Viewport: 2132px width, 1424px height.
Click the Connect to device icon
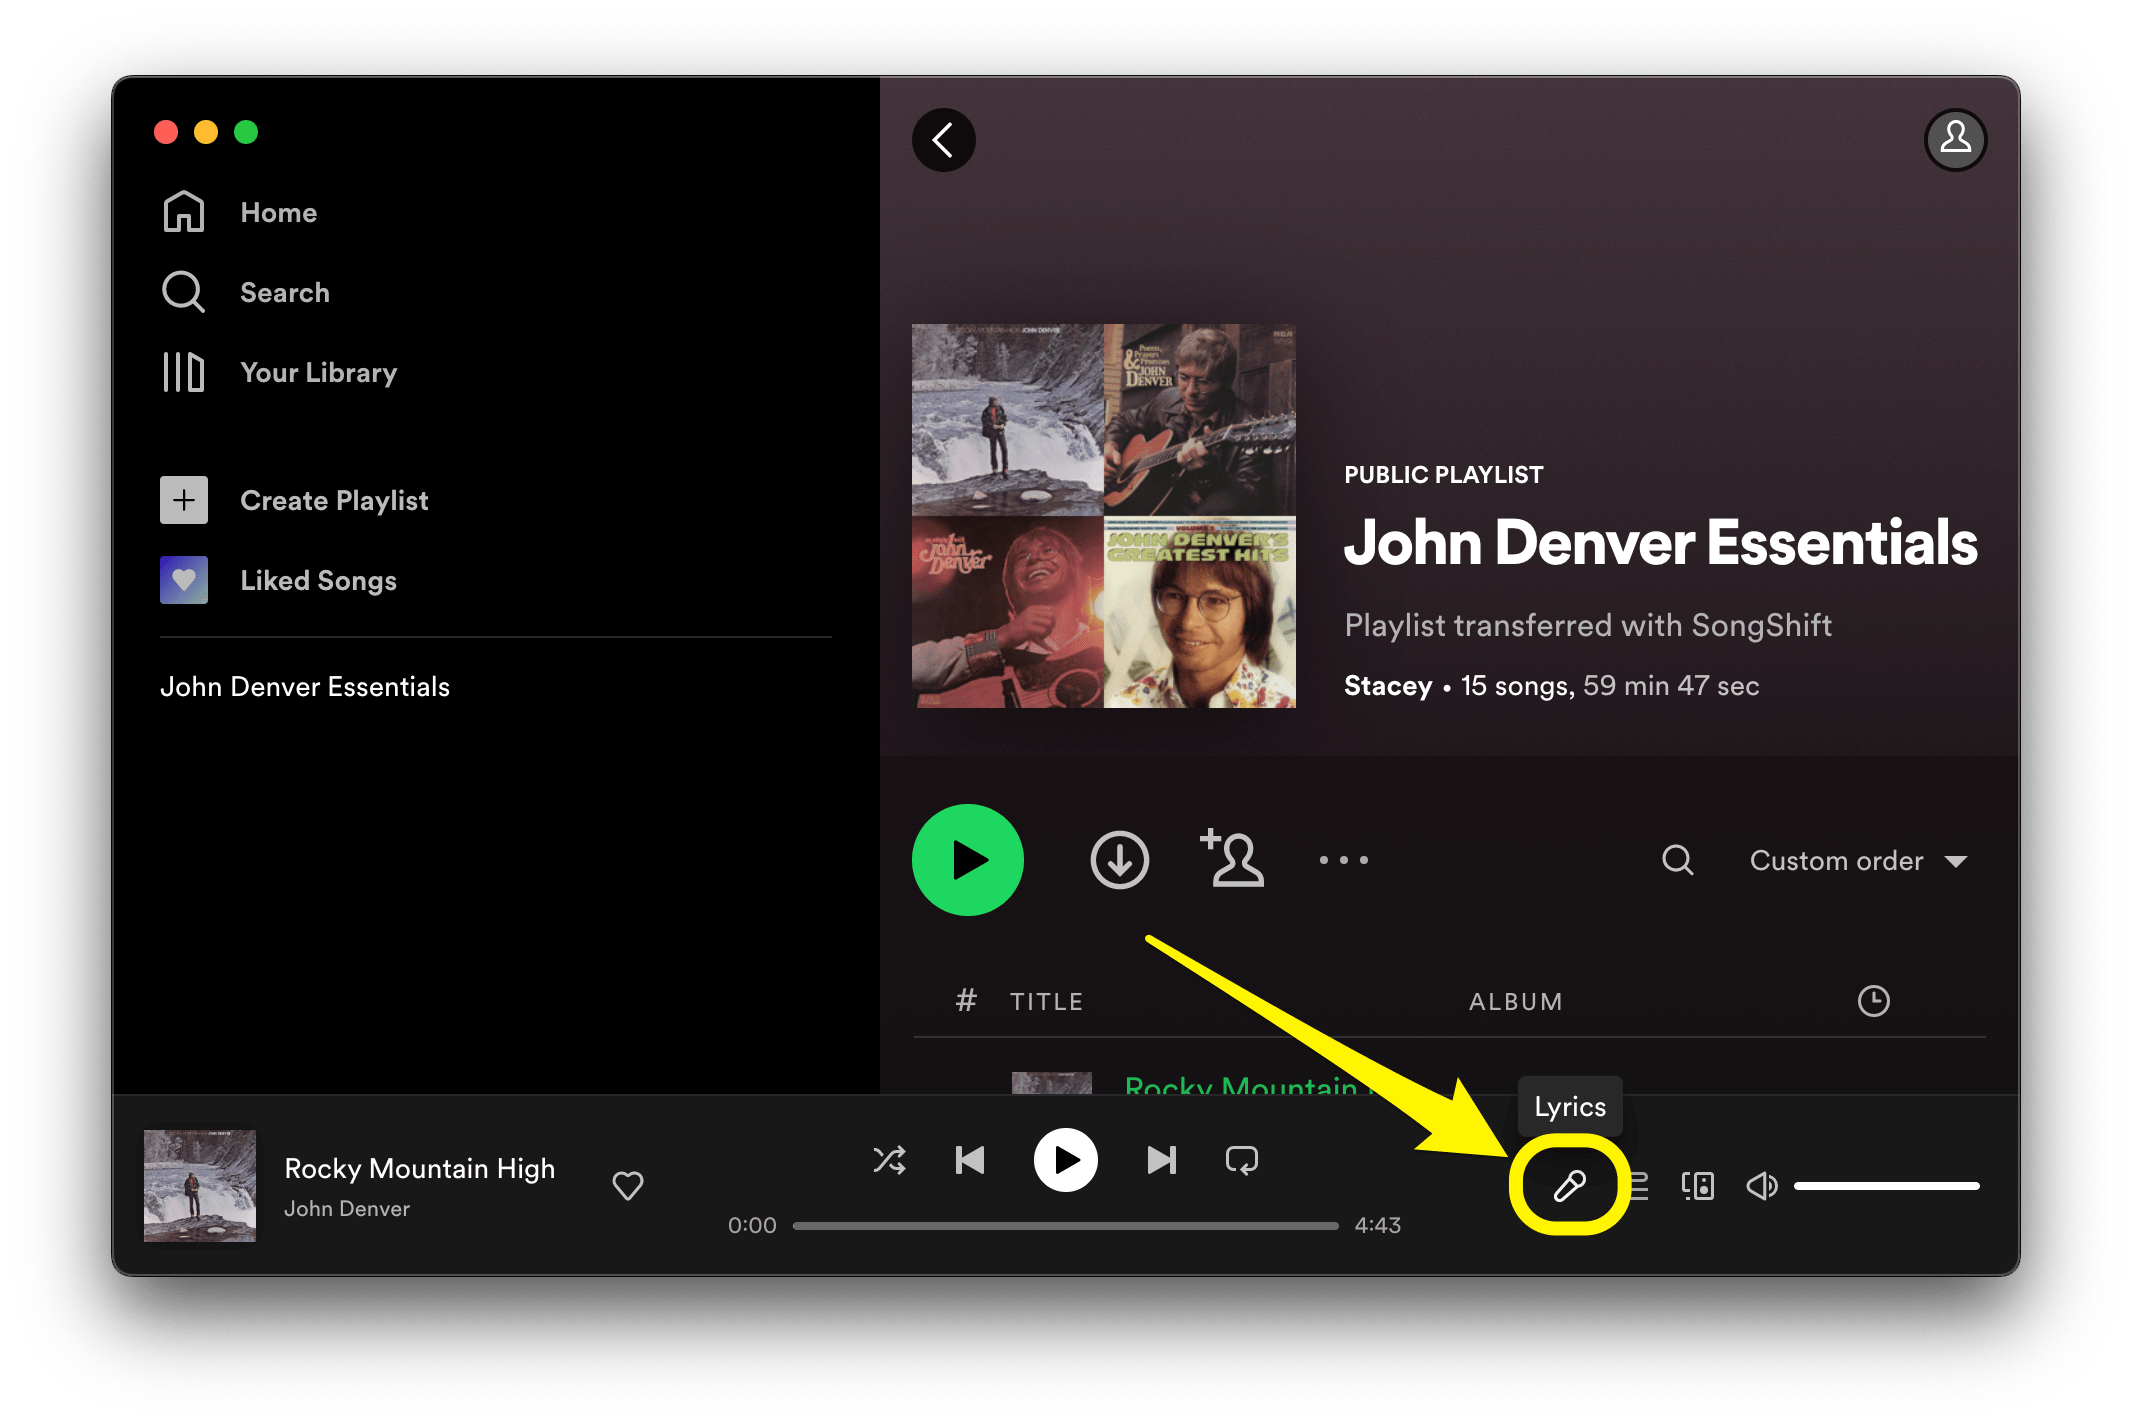[x=1690, y=1184]
